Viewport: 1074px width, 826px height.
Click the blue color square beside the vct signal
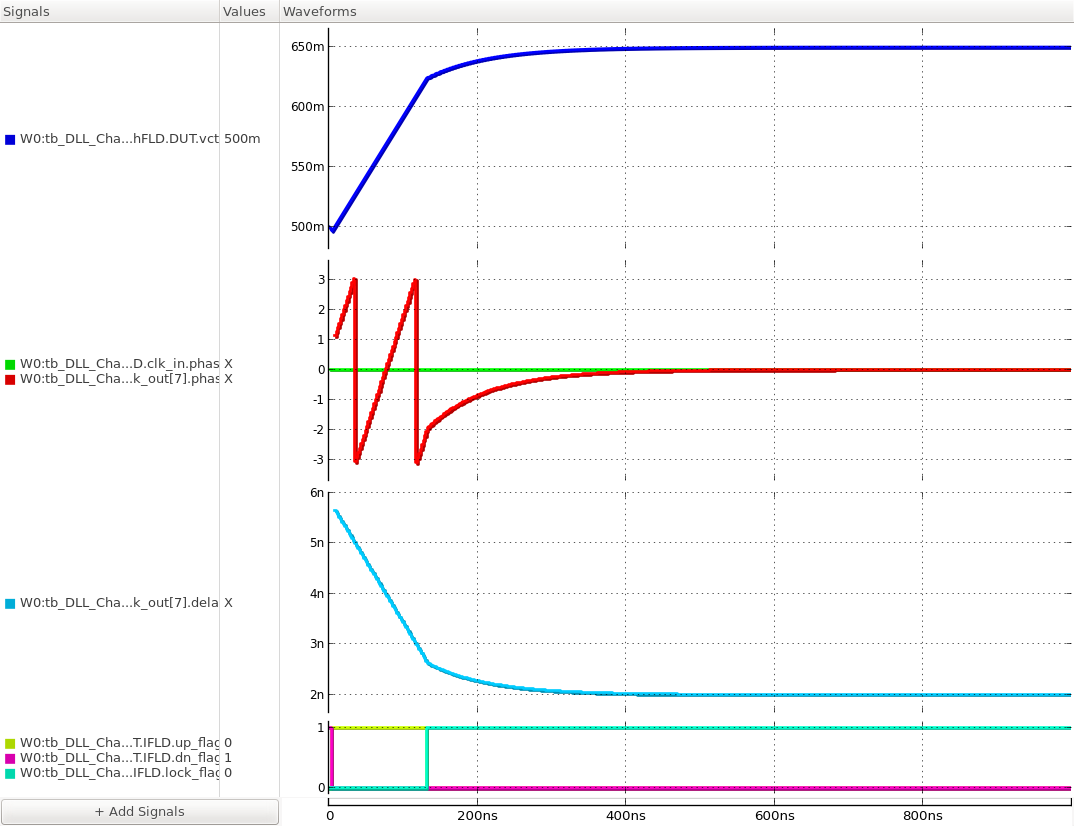pyautogui.click(x=9, y=139)
